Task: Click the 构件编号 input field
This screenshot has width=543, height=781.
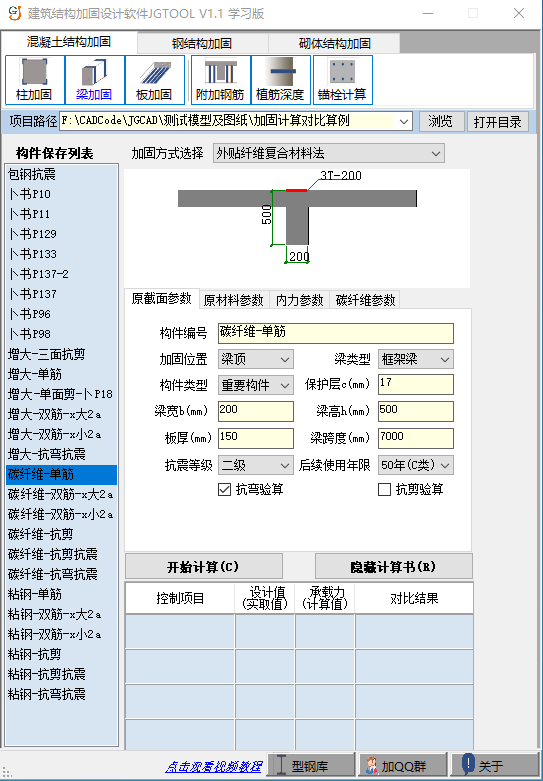Action: [336, 333]
